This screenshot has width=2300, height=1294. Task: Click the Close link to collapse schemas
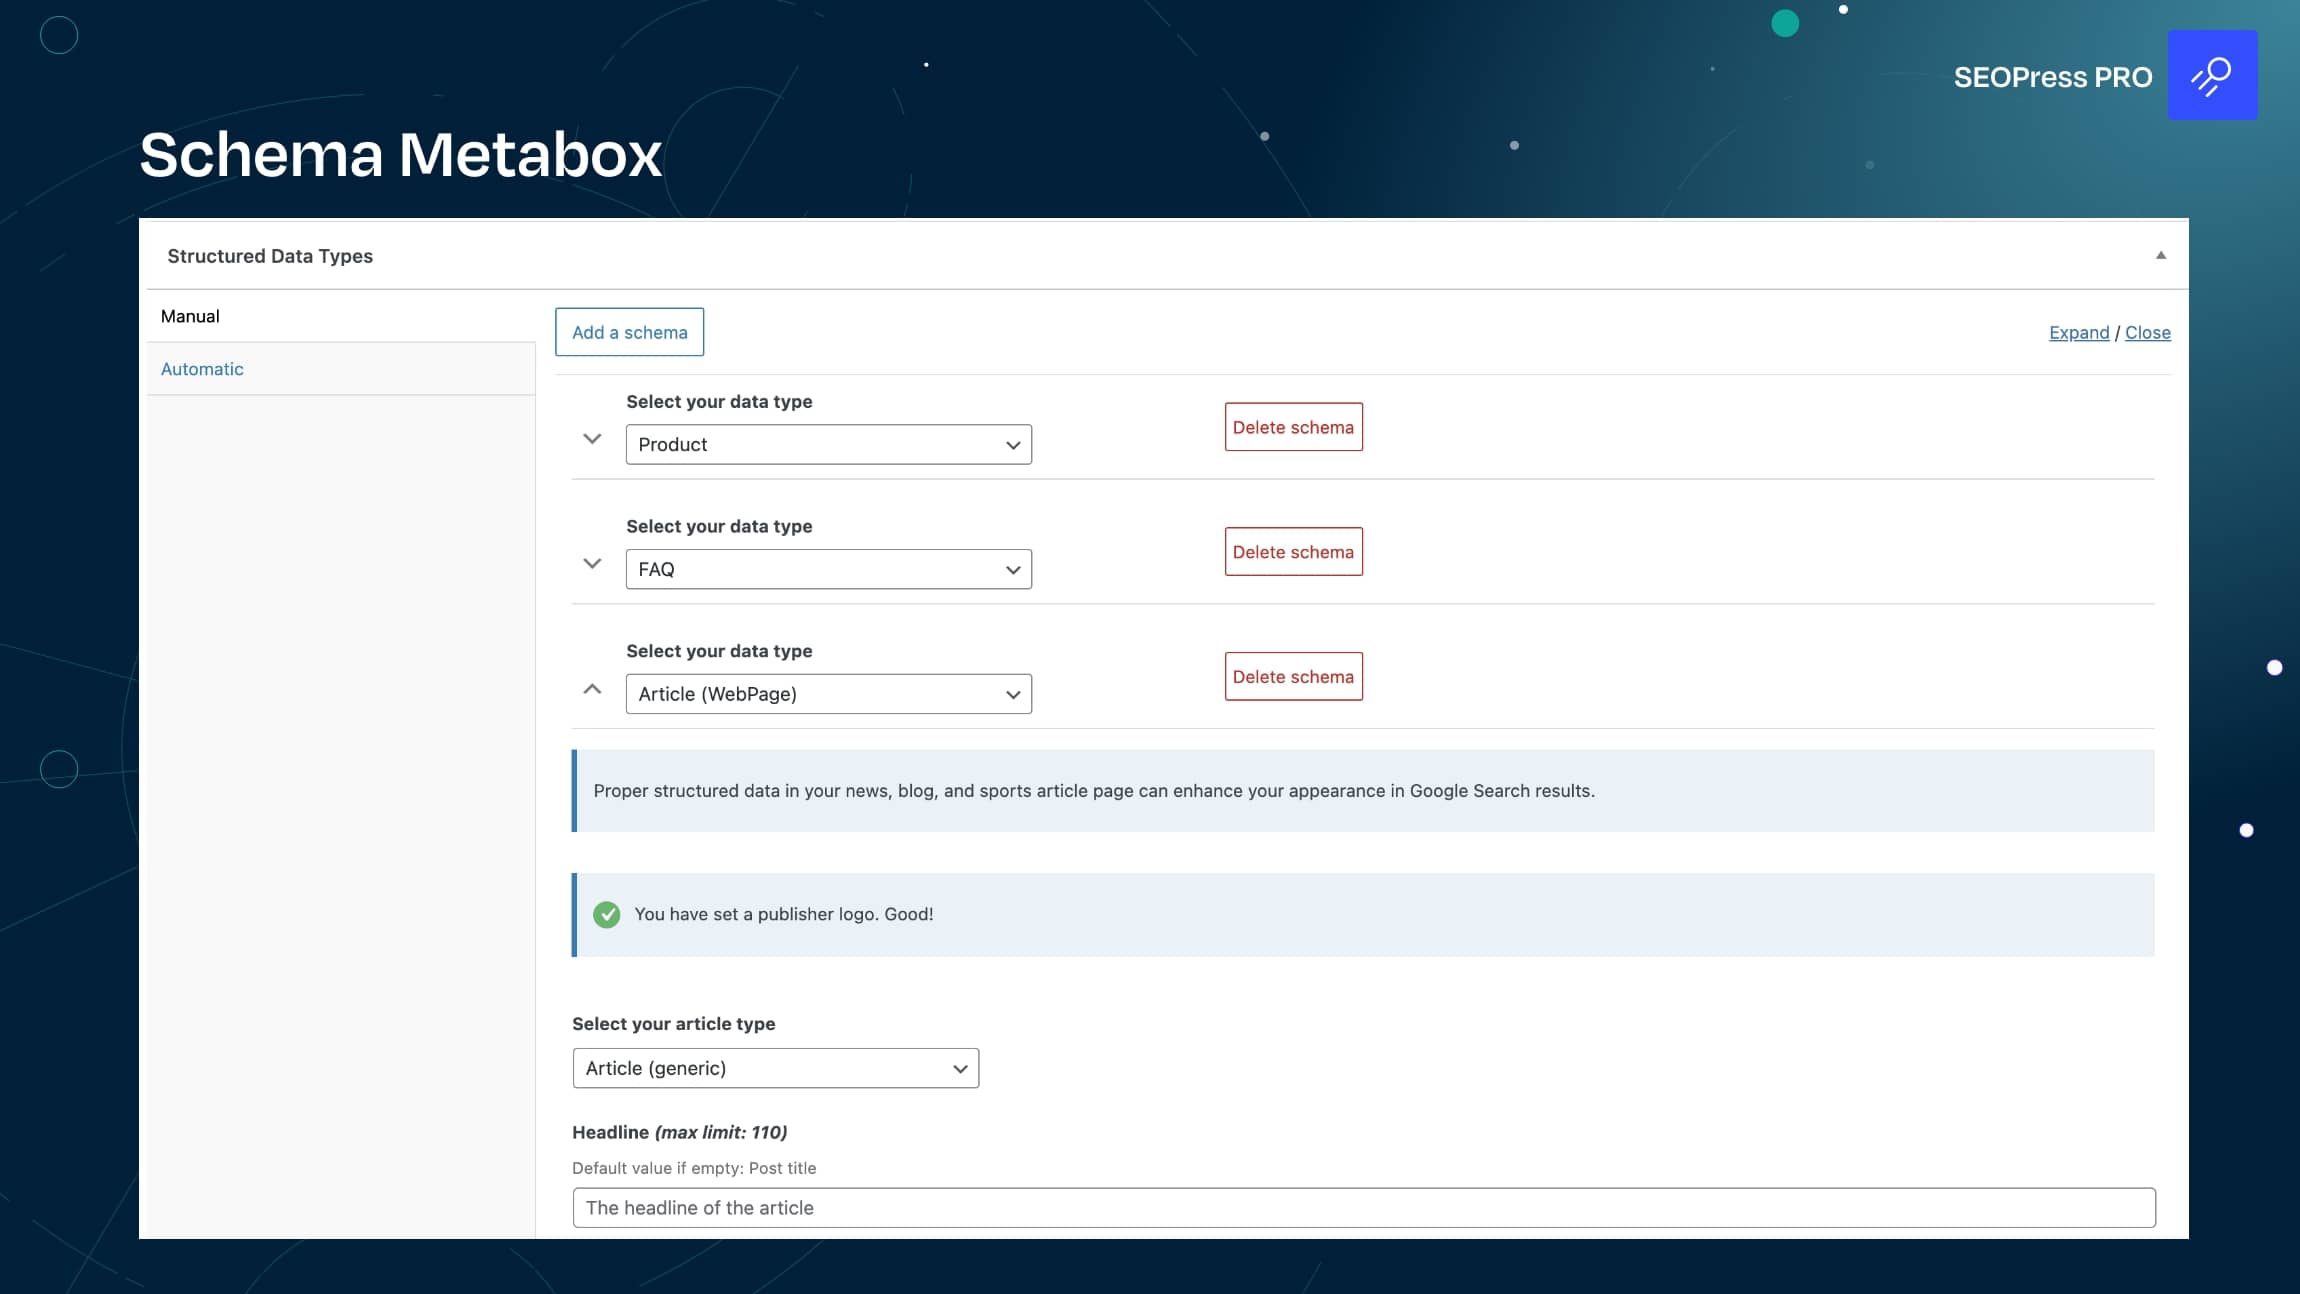(x=2147, y=332)
